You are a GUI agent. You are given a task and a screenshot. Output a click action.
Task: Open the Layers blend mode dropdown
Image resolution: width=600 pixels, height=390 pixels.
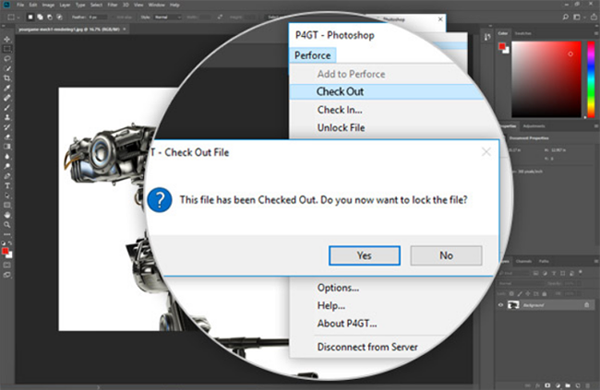pyautogui.click(x=521, y=284)
